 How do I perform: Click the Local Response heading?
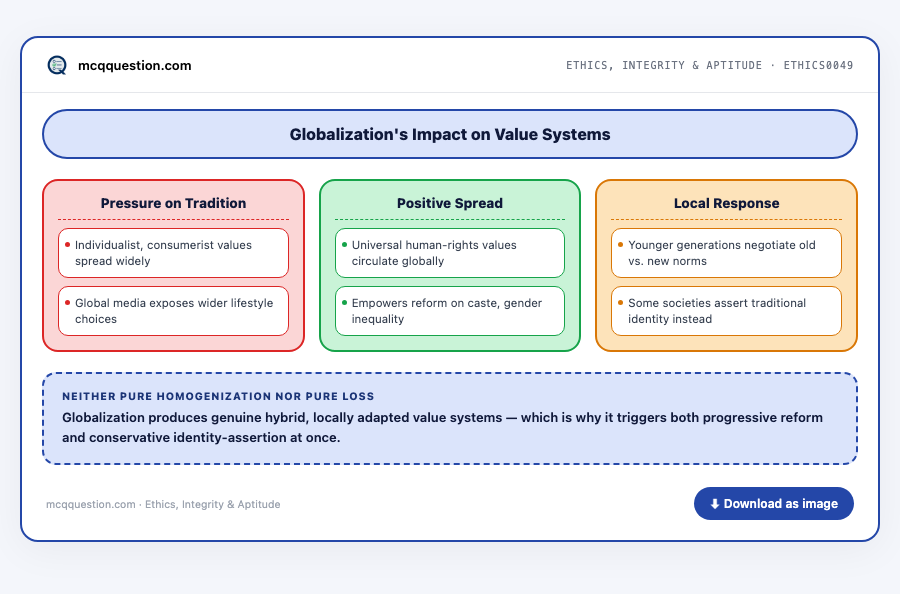coord(727,203)
